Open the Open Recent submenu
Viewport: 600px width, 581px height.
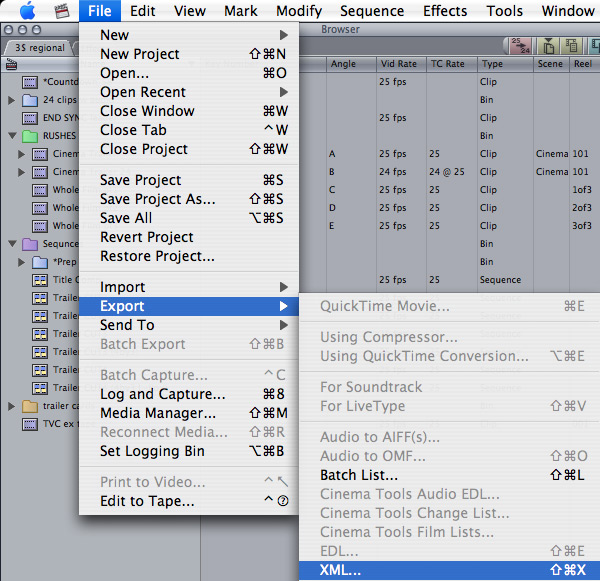[189, 92]
